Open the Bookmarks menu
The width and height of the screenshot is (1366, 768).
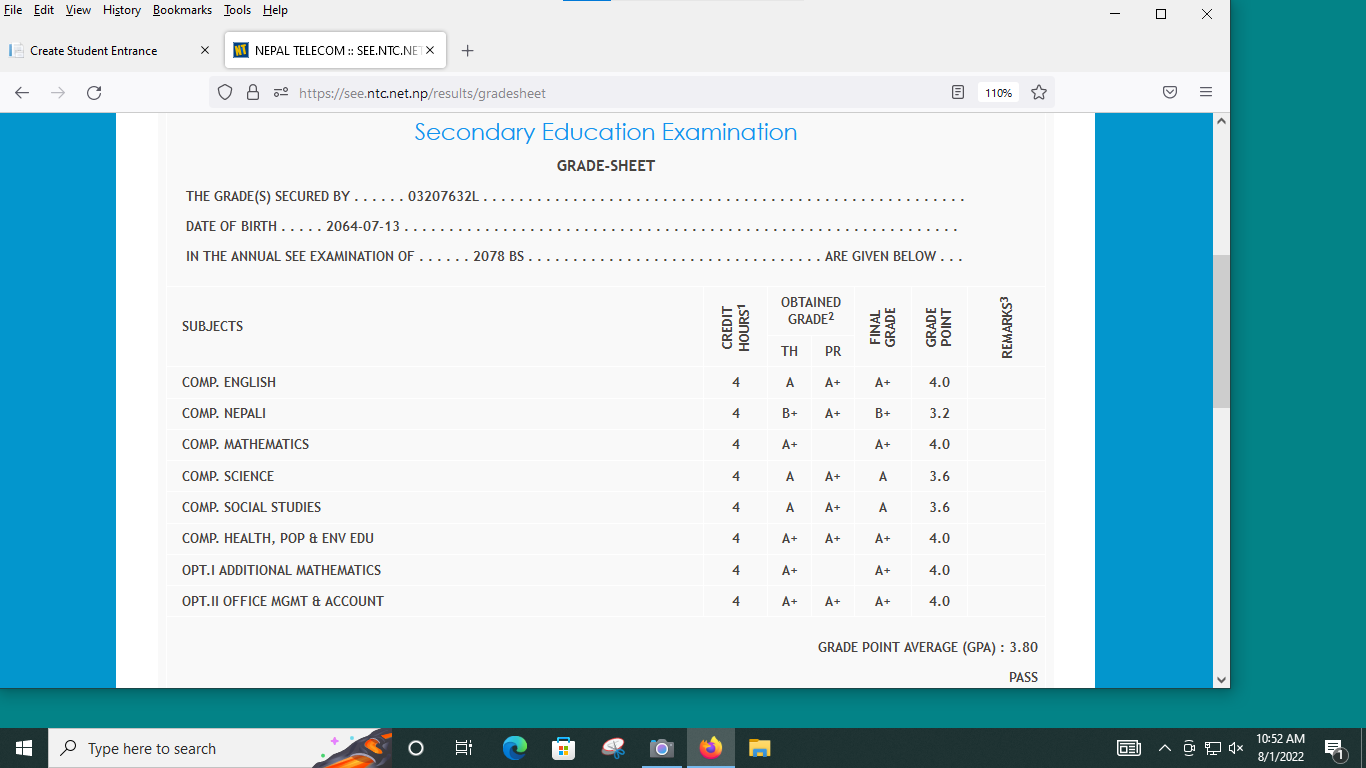coord(182,10)
